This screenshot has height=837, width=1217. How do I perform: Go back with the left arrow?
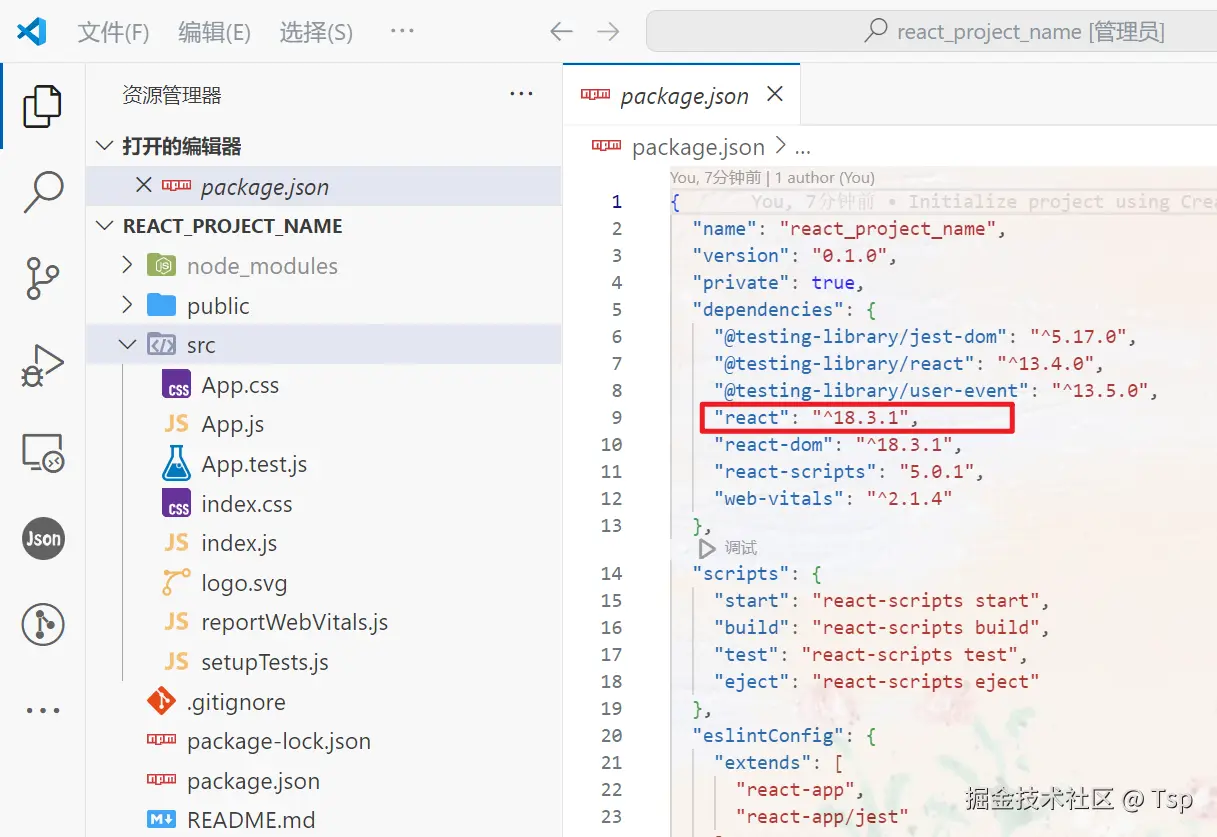click(561, 32)
